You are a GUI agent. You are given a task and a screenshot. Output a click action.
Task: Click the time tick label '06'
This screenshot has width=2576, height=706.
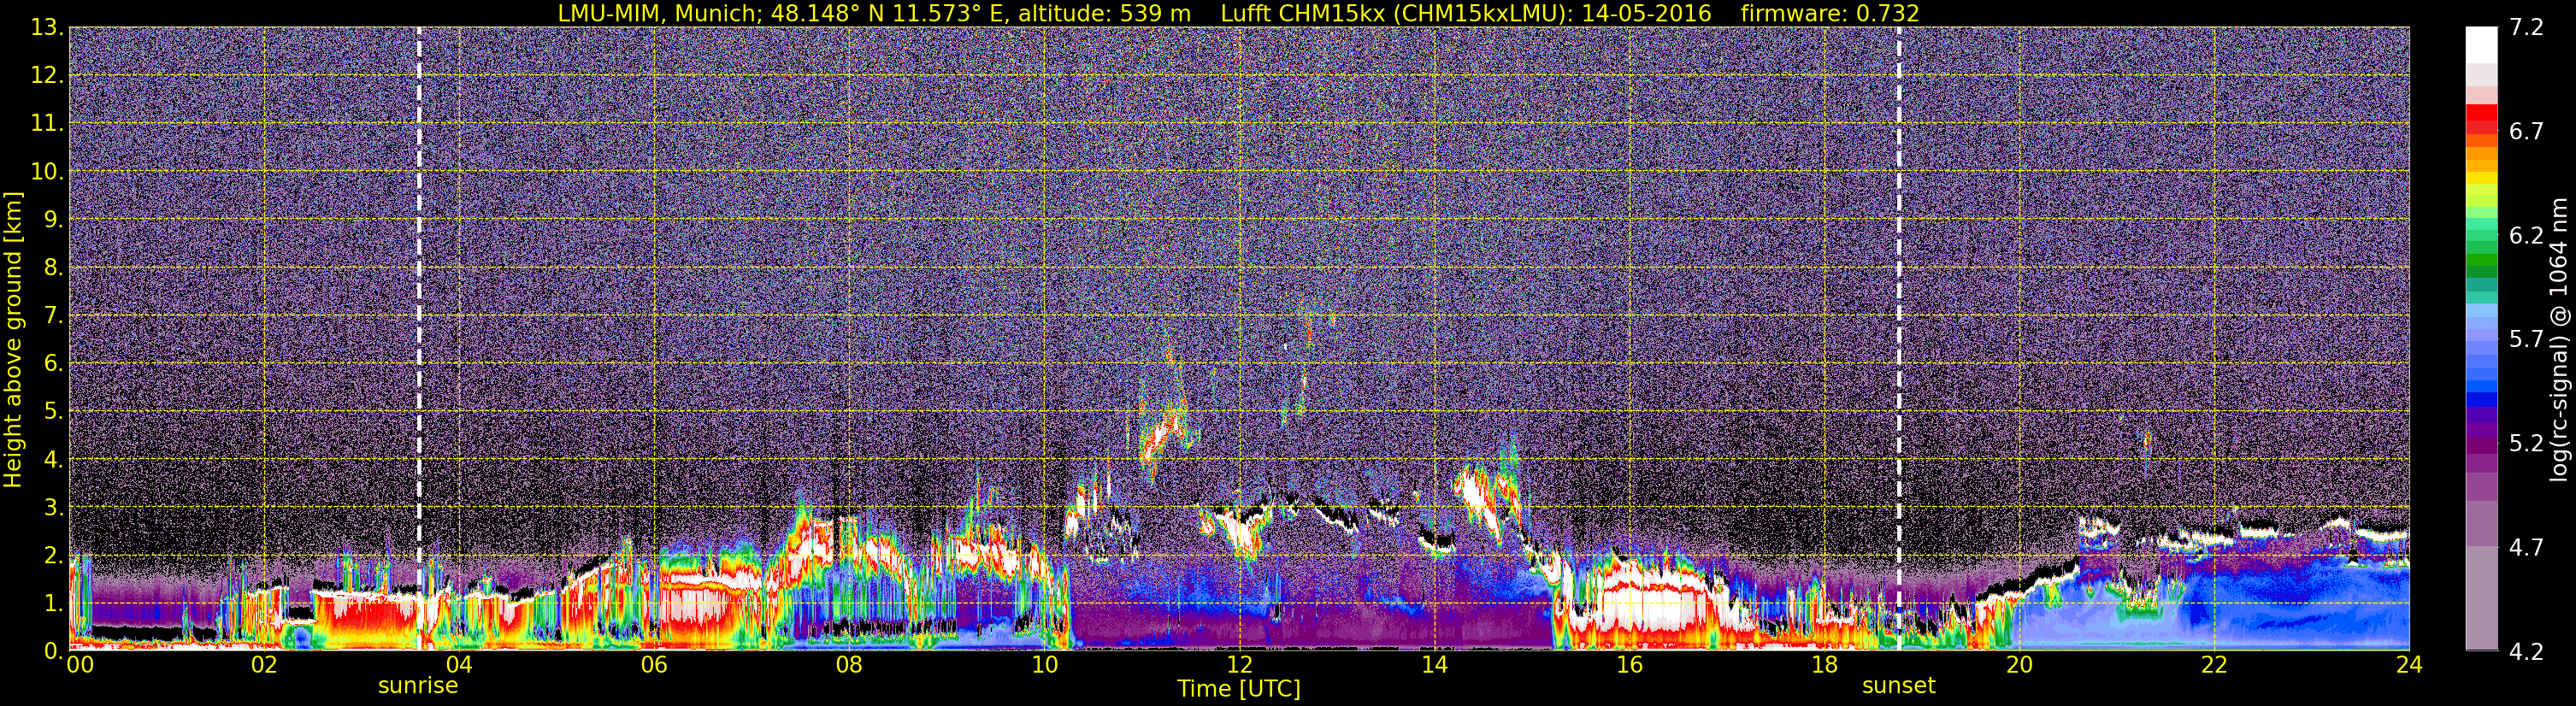coord(654,665)
